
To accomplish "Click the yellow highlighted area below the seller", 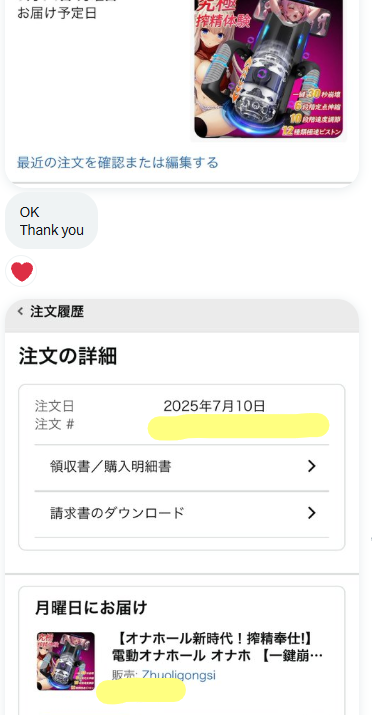I will pyautogui.click(x=141, y=691).
